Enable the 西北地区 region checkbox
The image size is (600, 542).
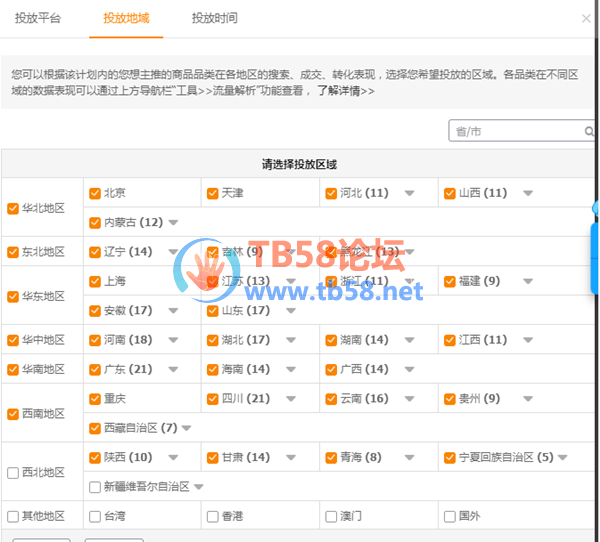click(13, 472)
